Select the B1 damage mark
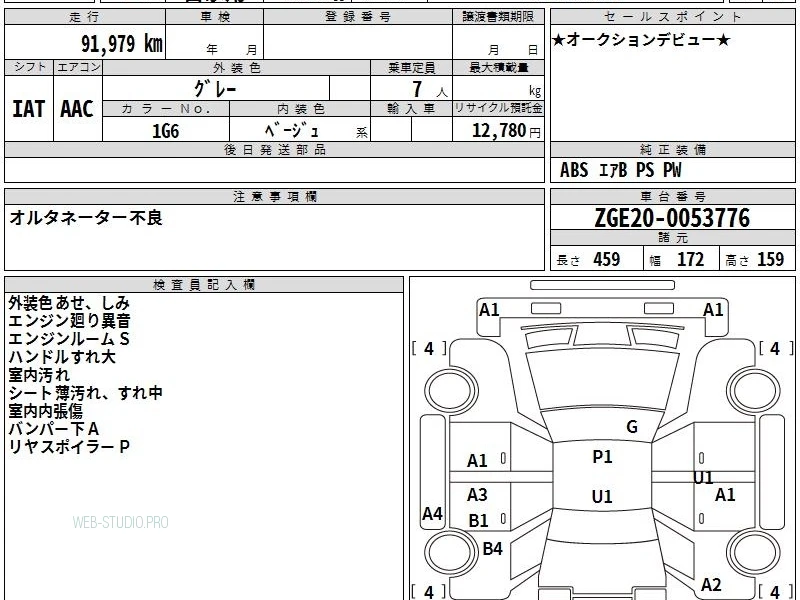The height and width of the screenshot is (600, 800). click(478, 521)
